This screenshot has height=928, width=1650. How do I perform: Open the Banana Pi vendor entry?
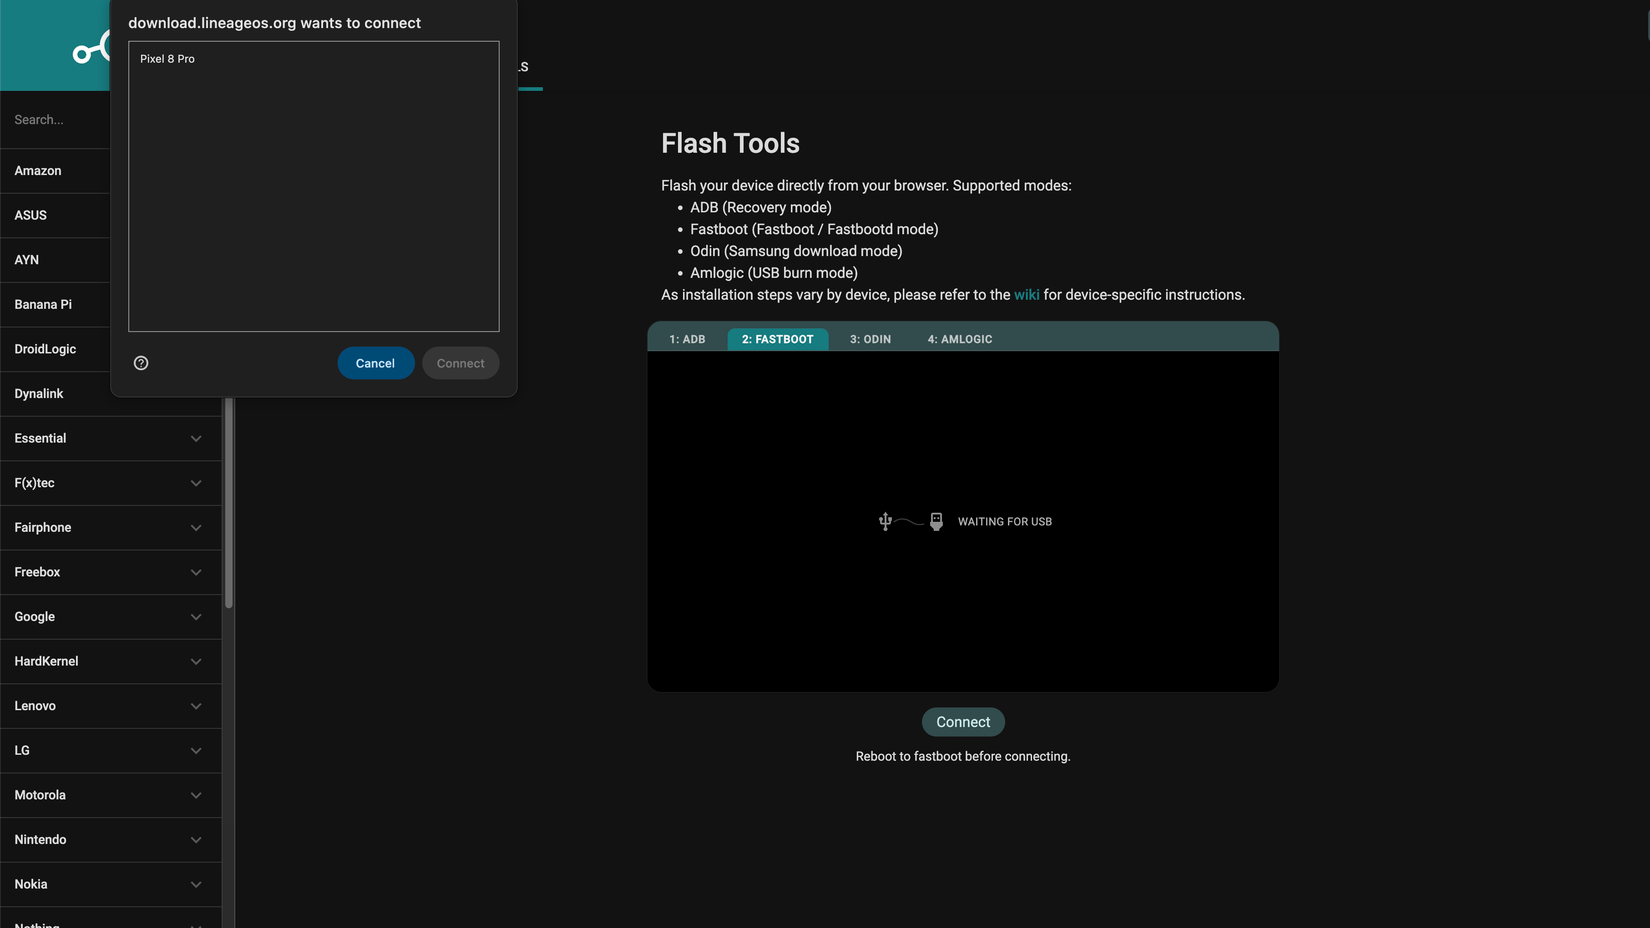coord(55,304)
